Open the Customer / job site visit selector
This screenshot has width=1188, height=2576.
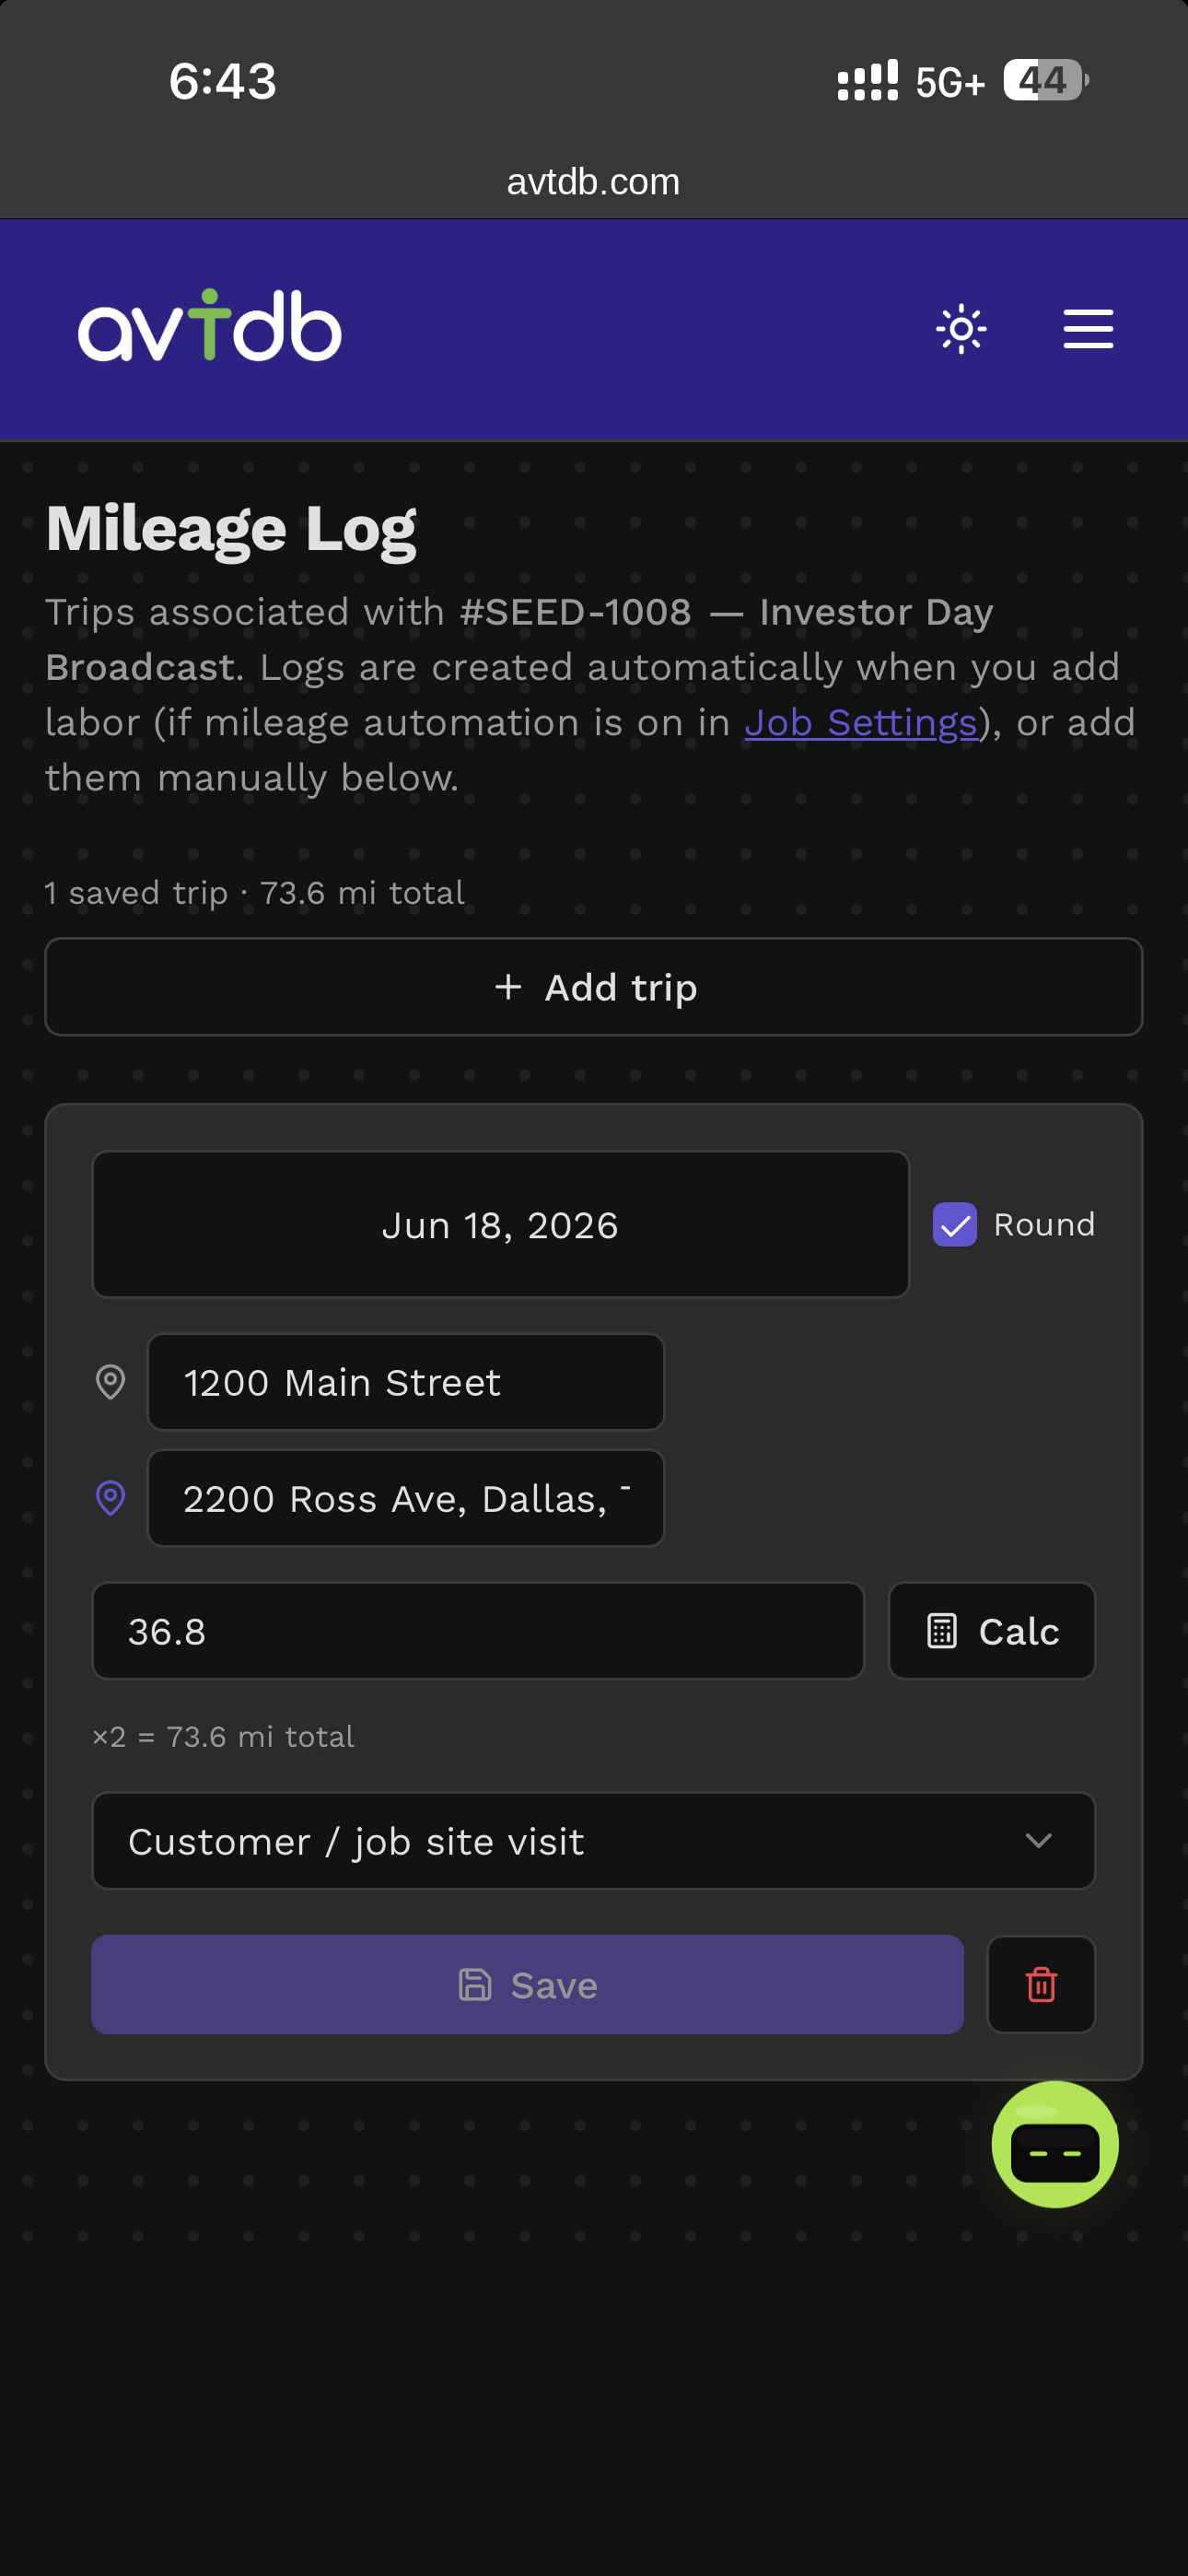tap(593, 1841)
